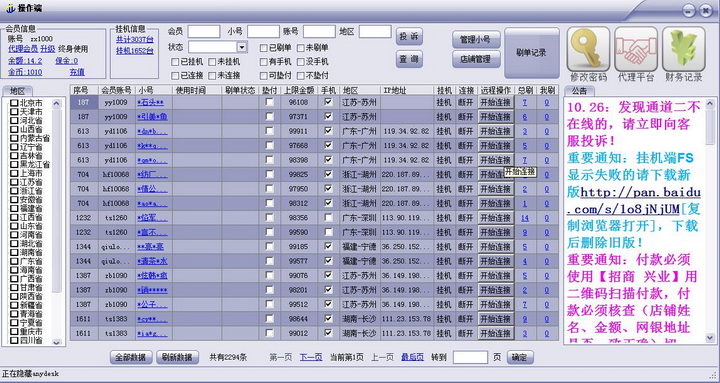Click 升级 link
This screenshot has width=720, height=383.
pos(48,49)
